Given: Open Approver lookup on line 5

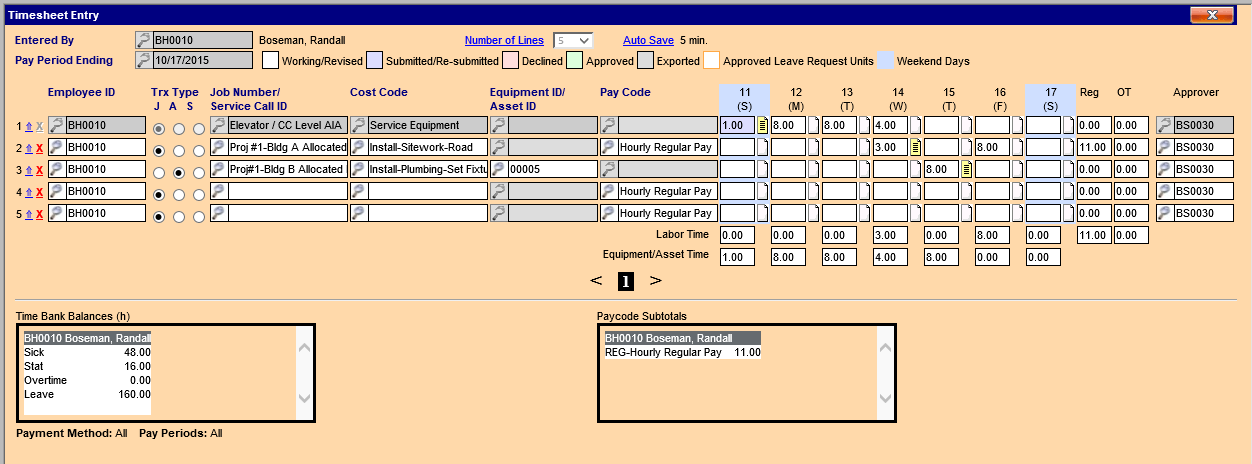Looking at the screenshot, I should tap(1165, 213).
